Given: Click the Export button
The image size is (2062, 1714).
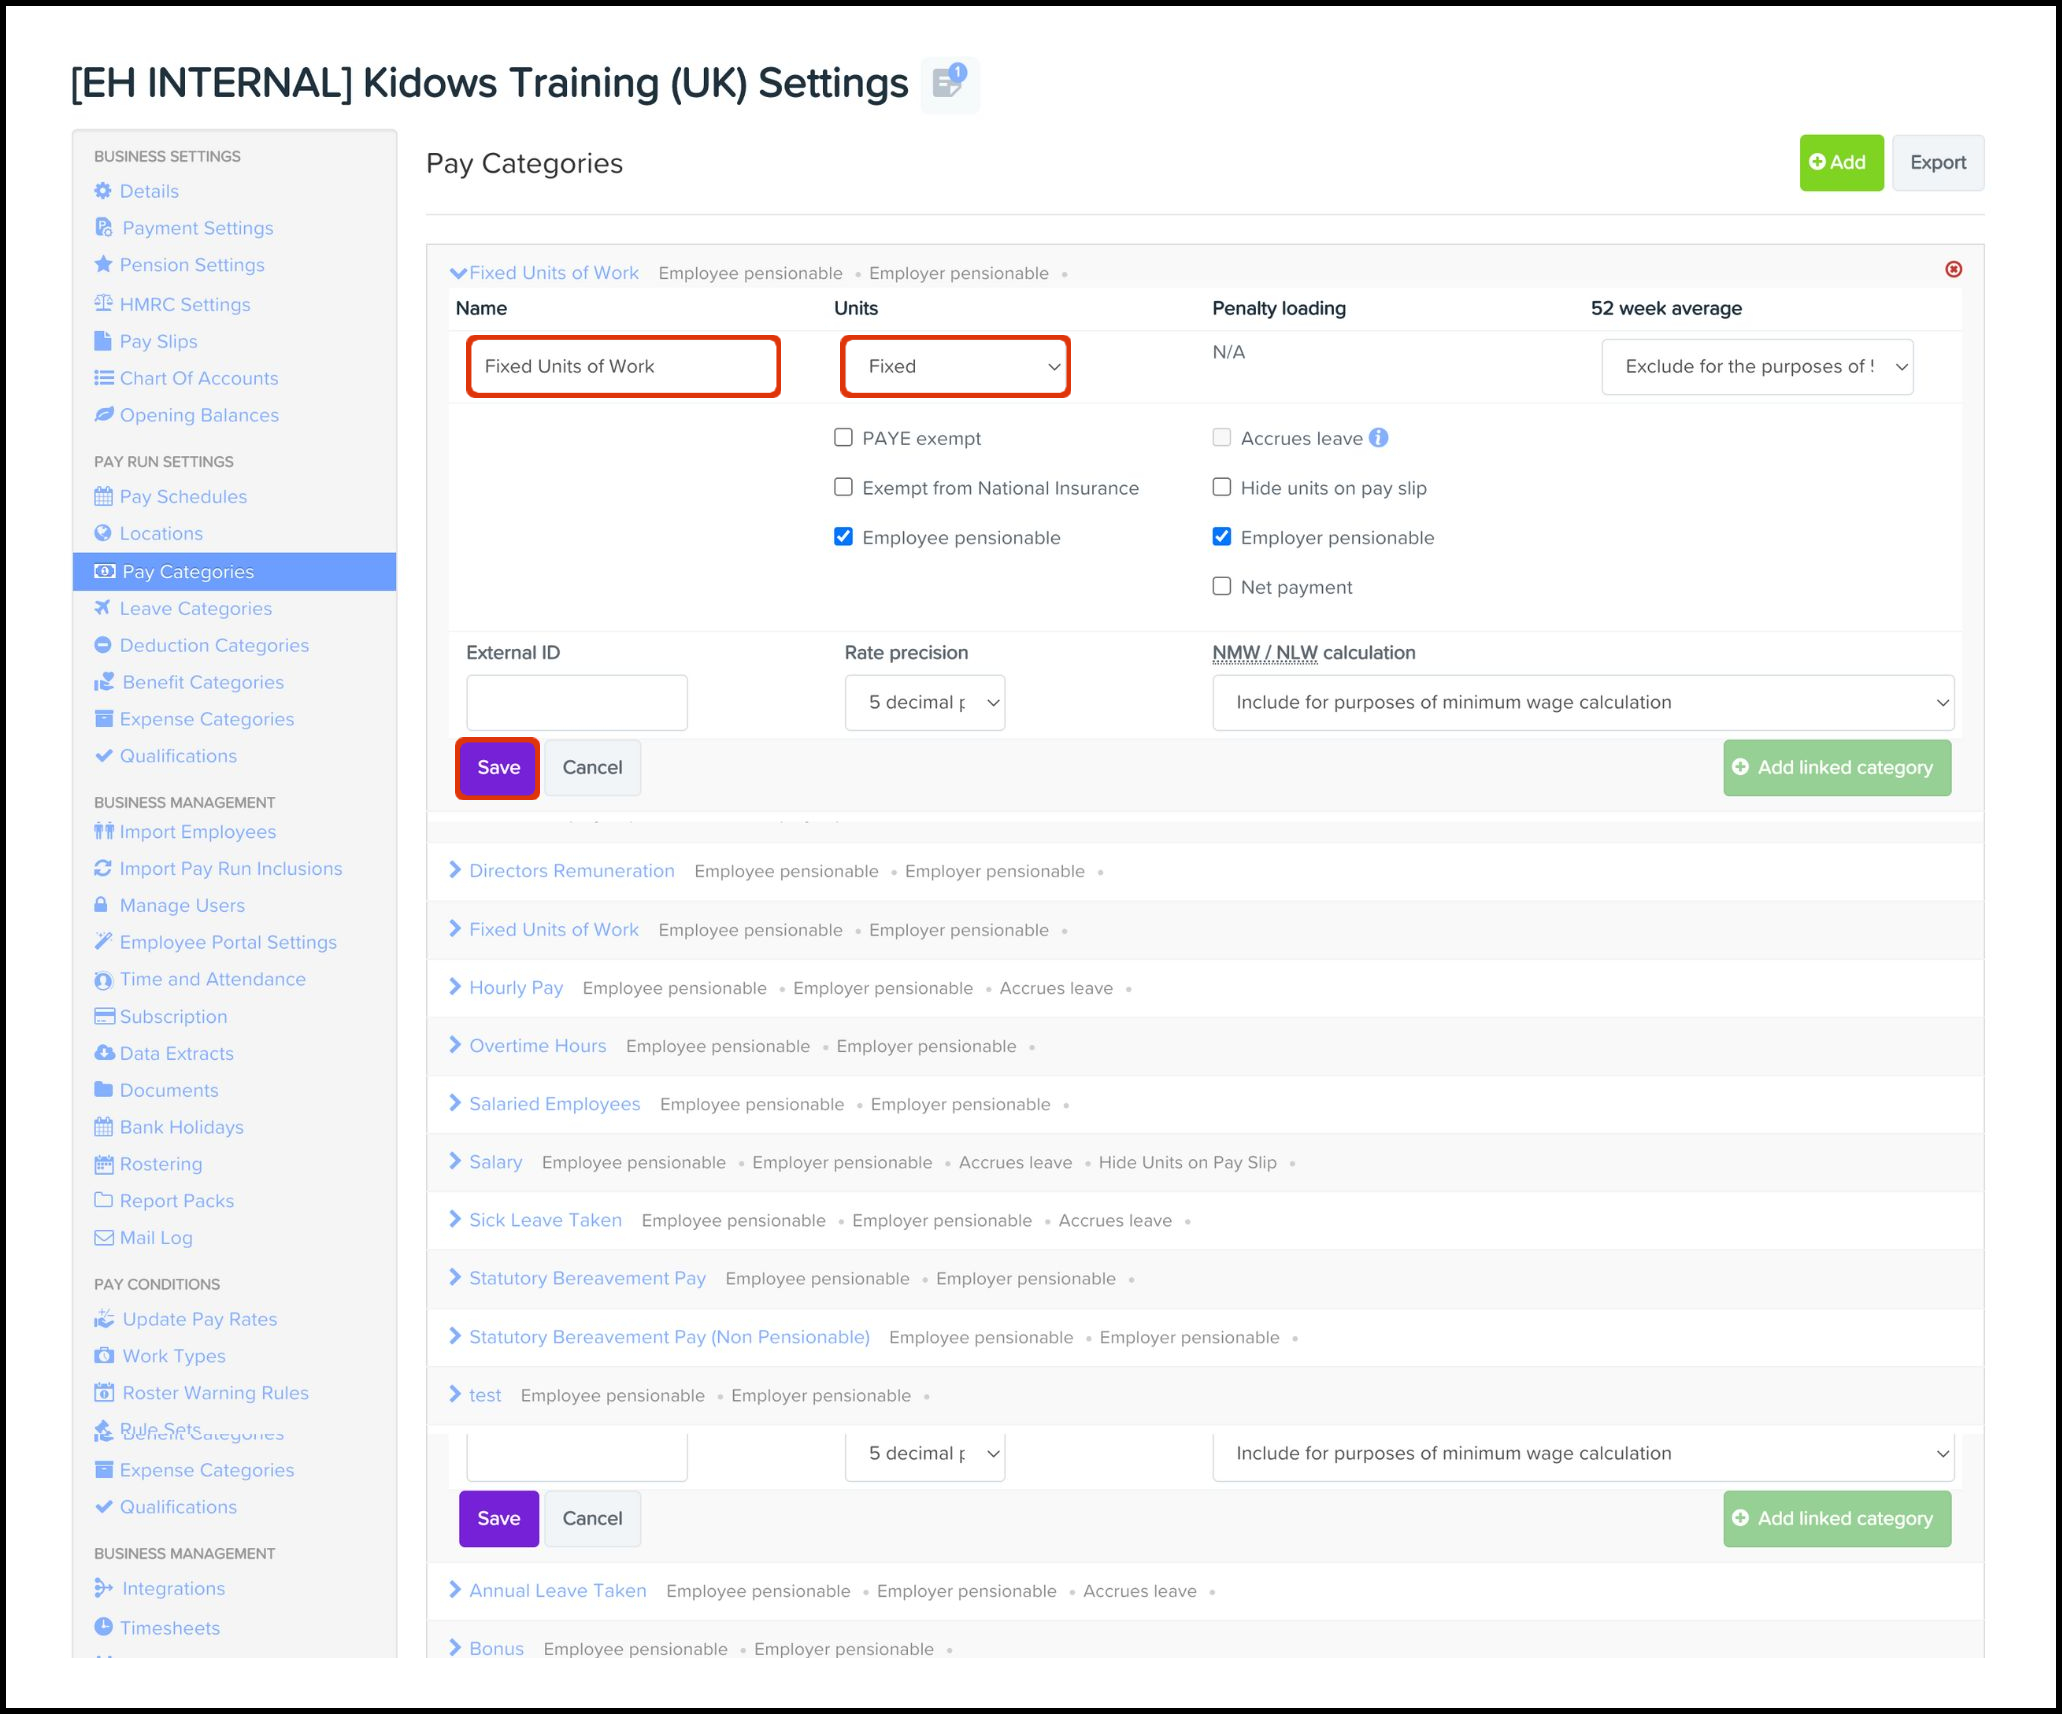Looking at the screenshot, I should coord(1937,163).
